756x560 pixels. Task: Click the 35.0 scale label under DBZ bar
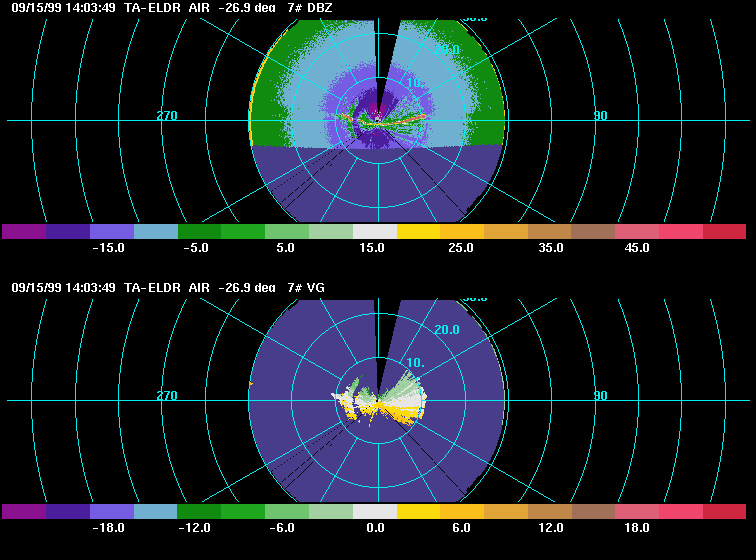(x=551, y=248)
